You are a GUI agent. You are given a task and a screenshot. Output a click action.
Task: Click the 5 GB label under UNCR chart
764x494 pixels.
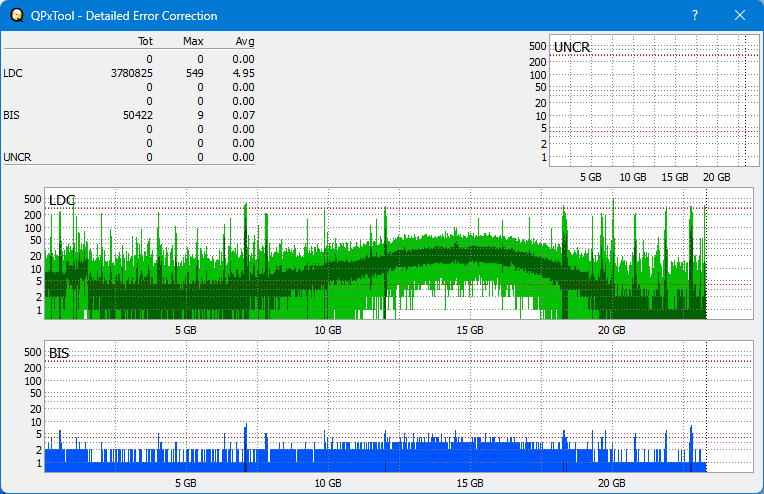pos(591,177)
